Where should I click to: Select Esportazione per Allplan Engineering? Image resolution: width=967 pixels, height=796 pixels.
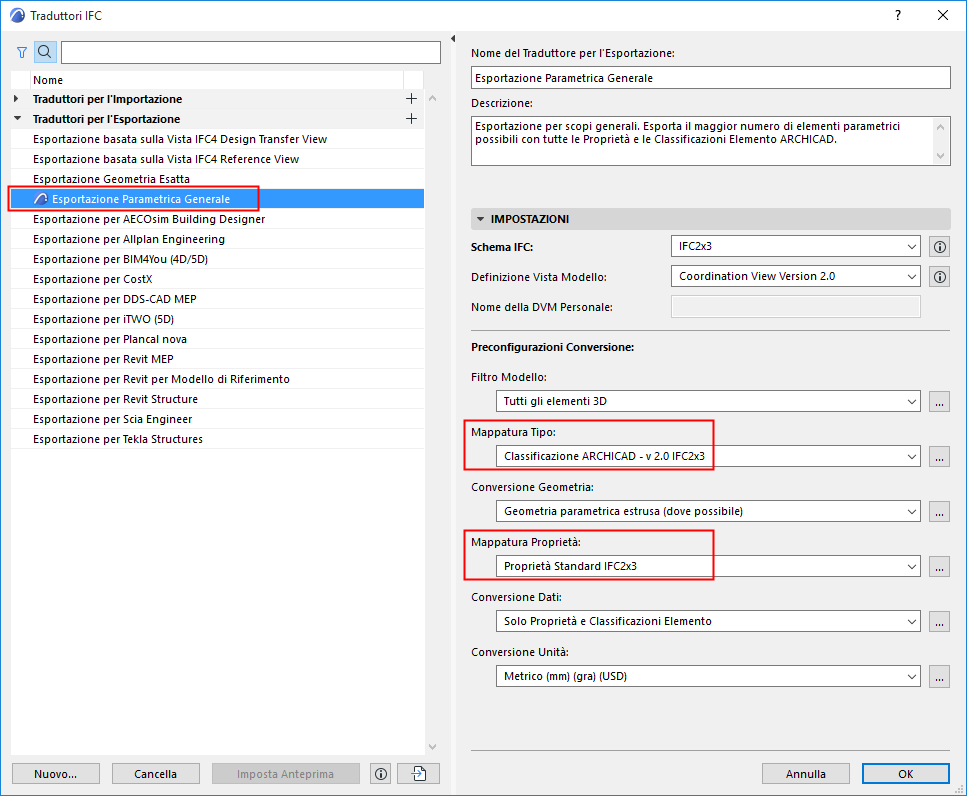[x=217, y=239]
